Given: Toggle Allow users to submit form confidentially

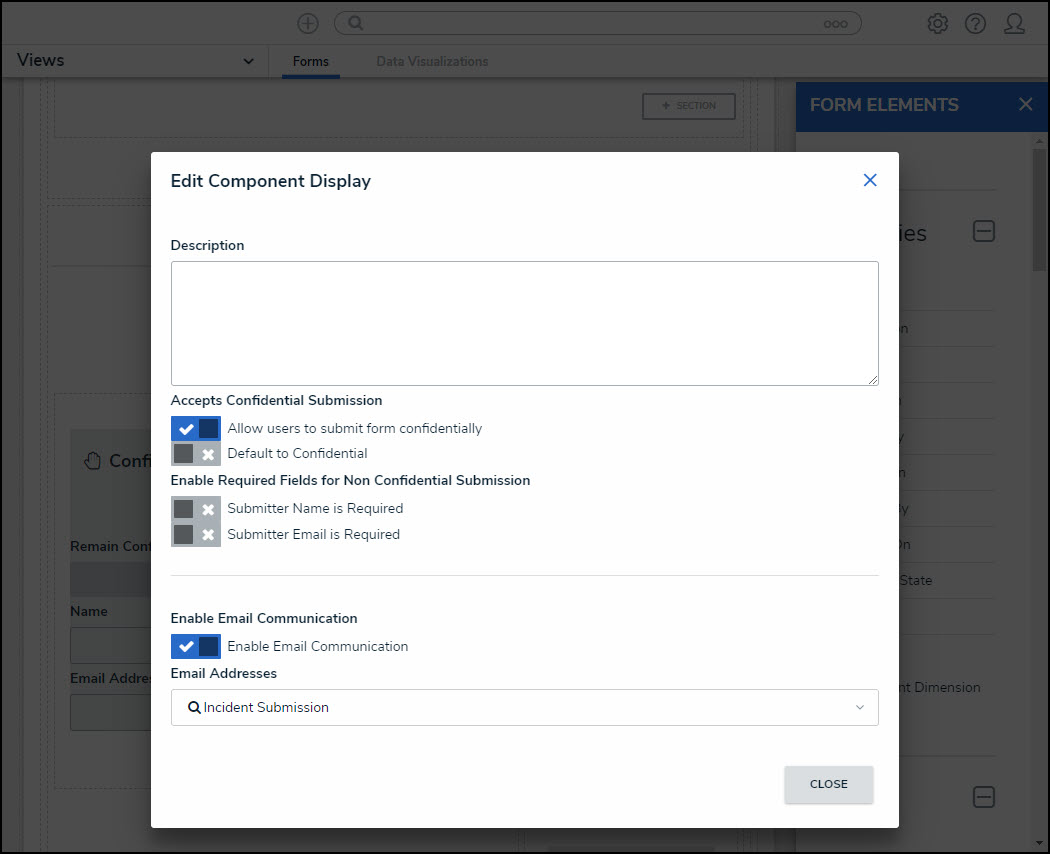Looking at the screenshot, I should tap(196, 428).
